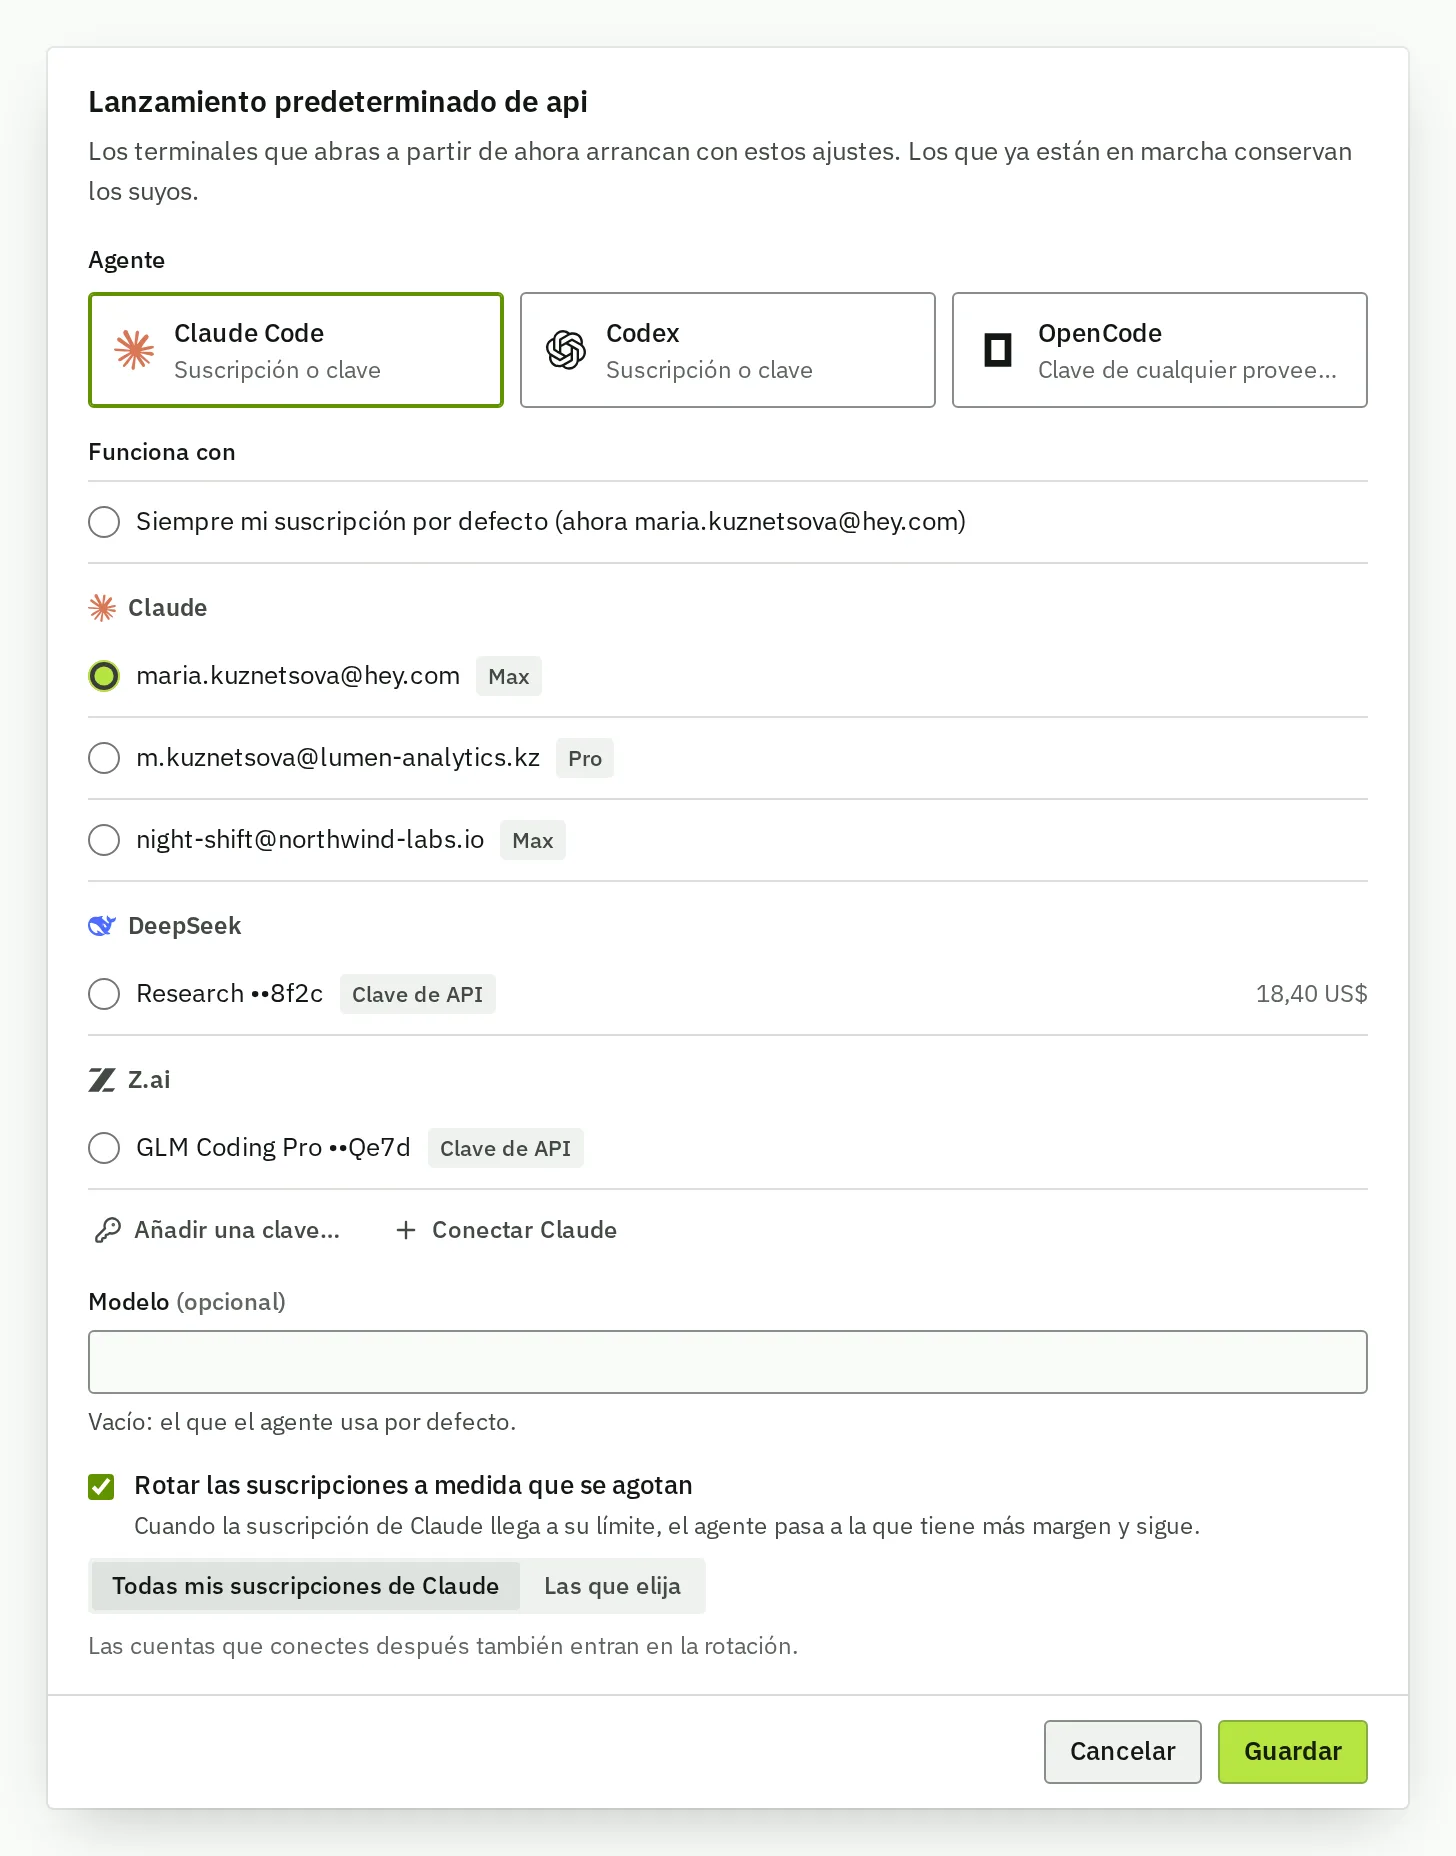Click the Claude section starburst icon
Image resolution: width=1456 pixels, height=1856 pixels.
pyautogui.click(x=102, y=608)
